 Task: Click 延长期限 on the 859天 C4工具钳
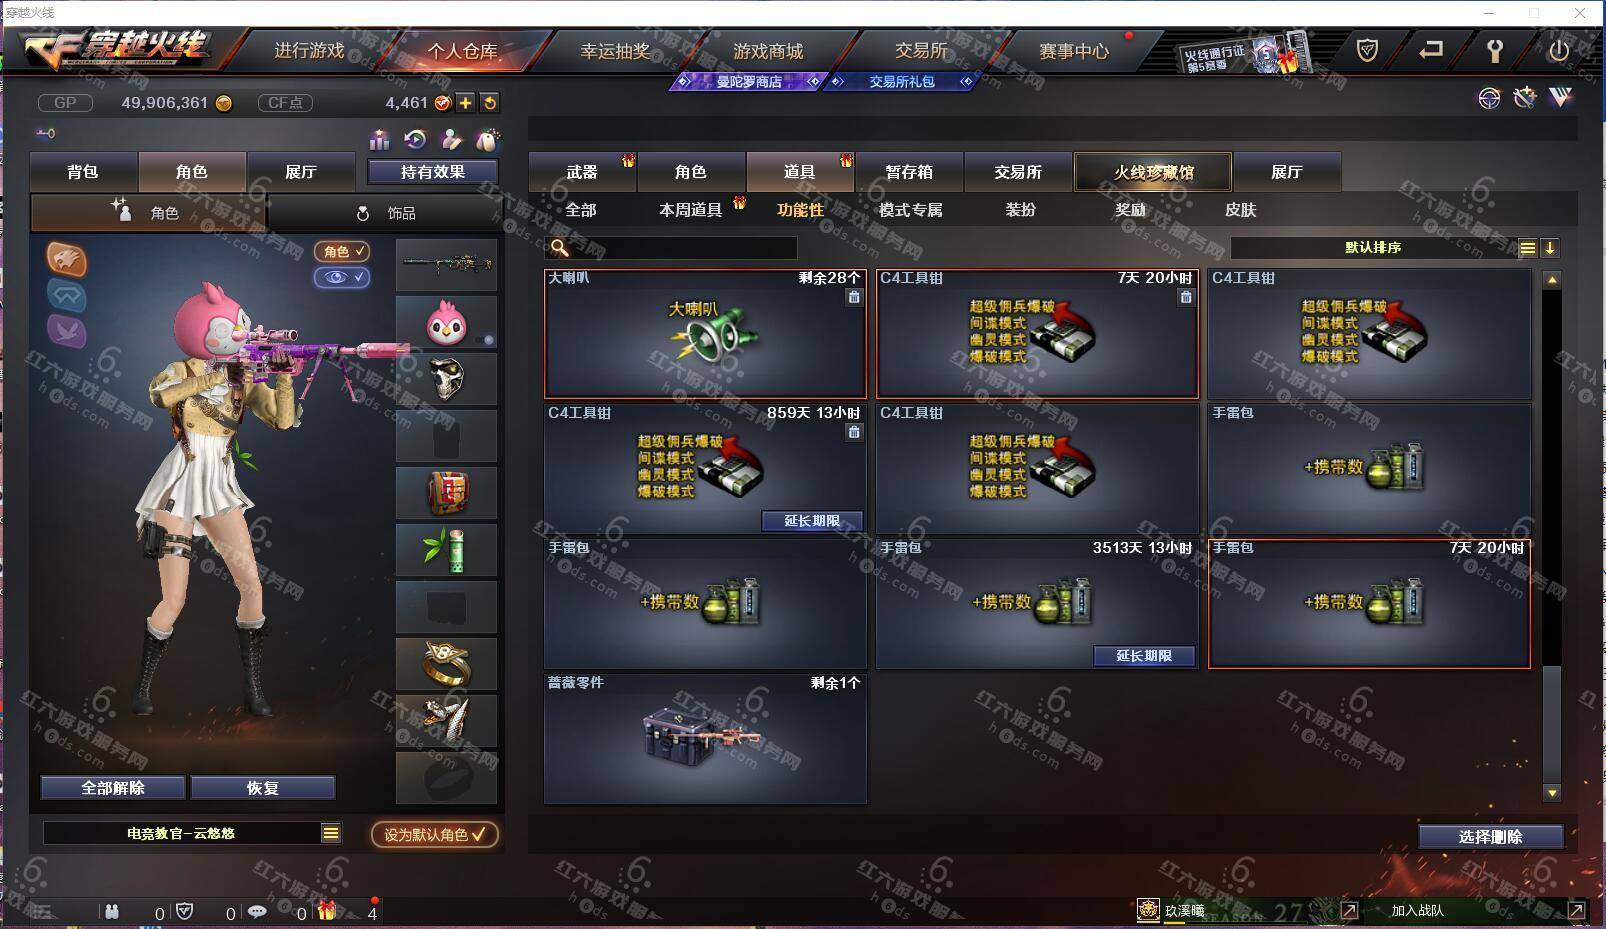812,521
